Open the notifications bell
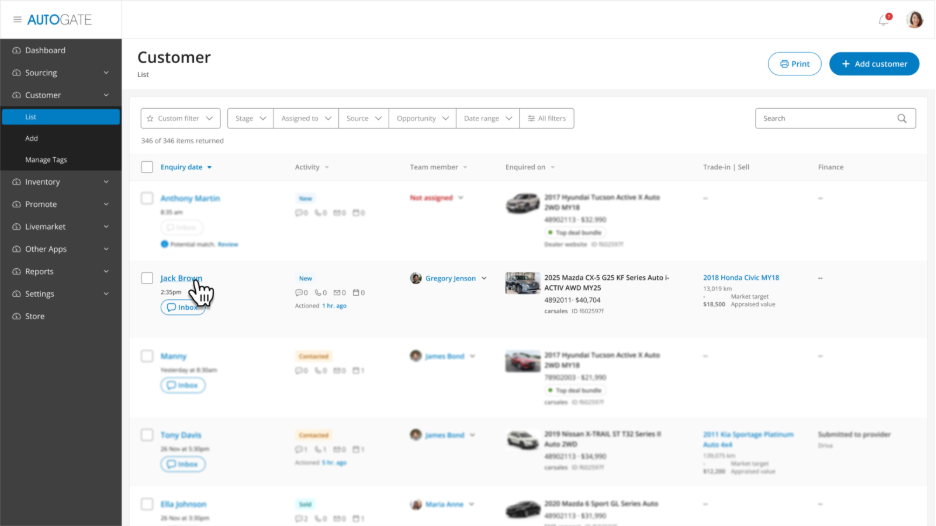This screenshot has height=526, width=936. pos(883,20)
